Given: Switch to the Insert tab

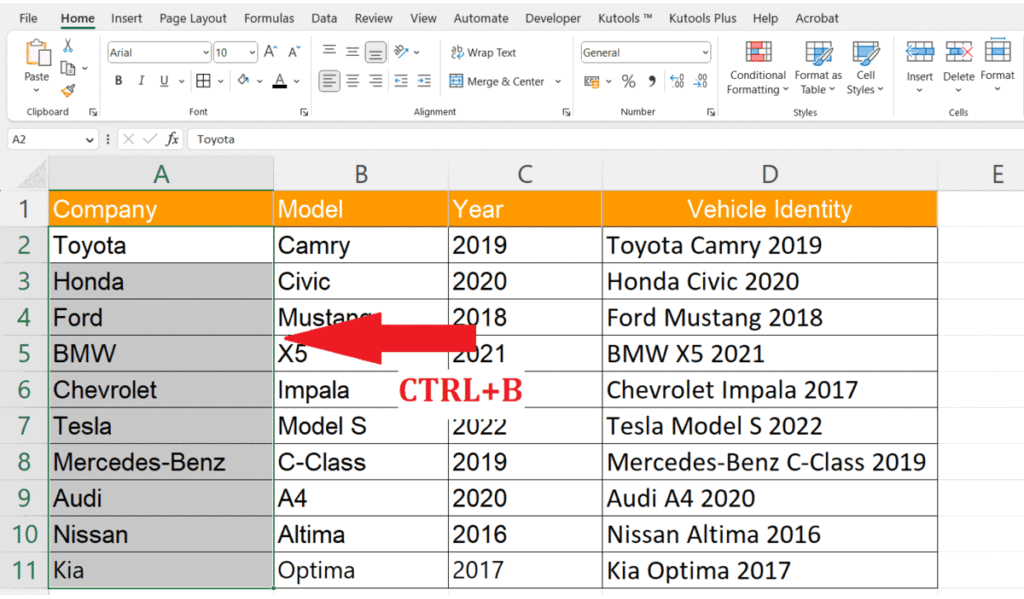Looking at the screenshot, I should click(x=126, y=18).
